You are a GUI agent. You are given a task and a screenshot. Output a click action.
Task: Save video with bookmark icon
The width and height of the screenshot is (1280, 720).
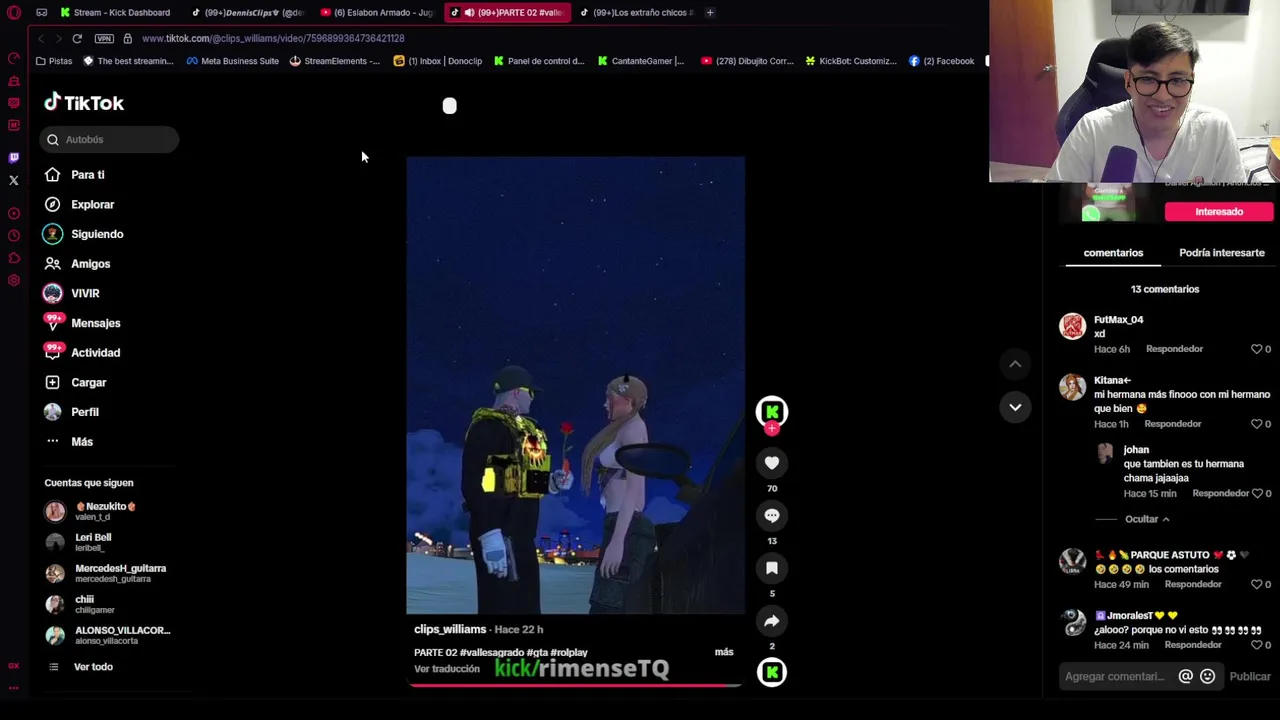click(772, 568)
